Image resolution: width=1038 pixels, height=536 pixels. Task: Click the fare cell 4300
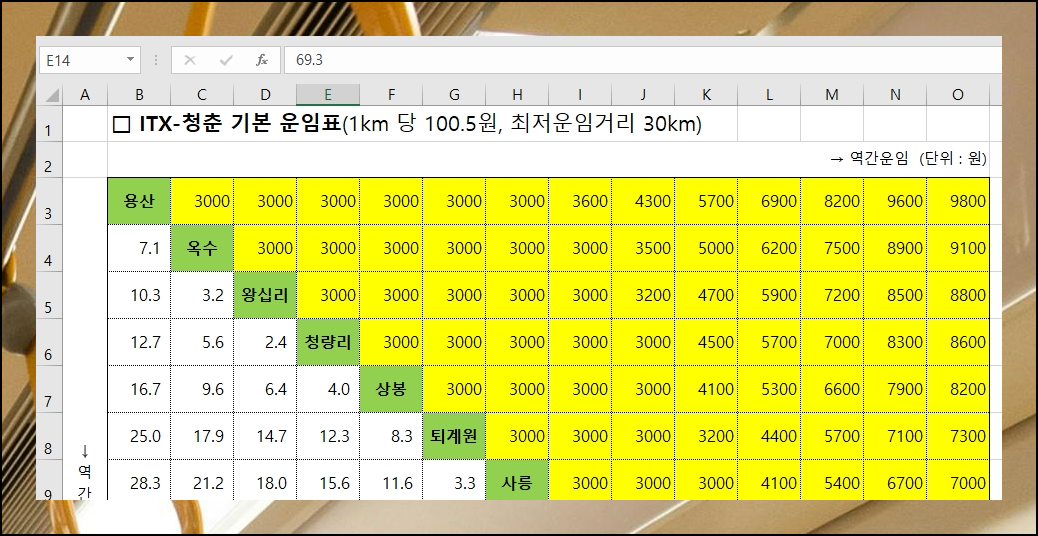[x=643, y=201]
